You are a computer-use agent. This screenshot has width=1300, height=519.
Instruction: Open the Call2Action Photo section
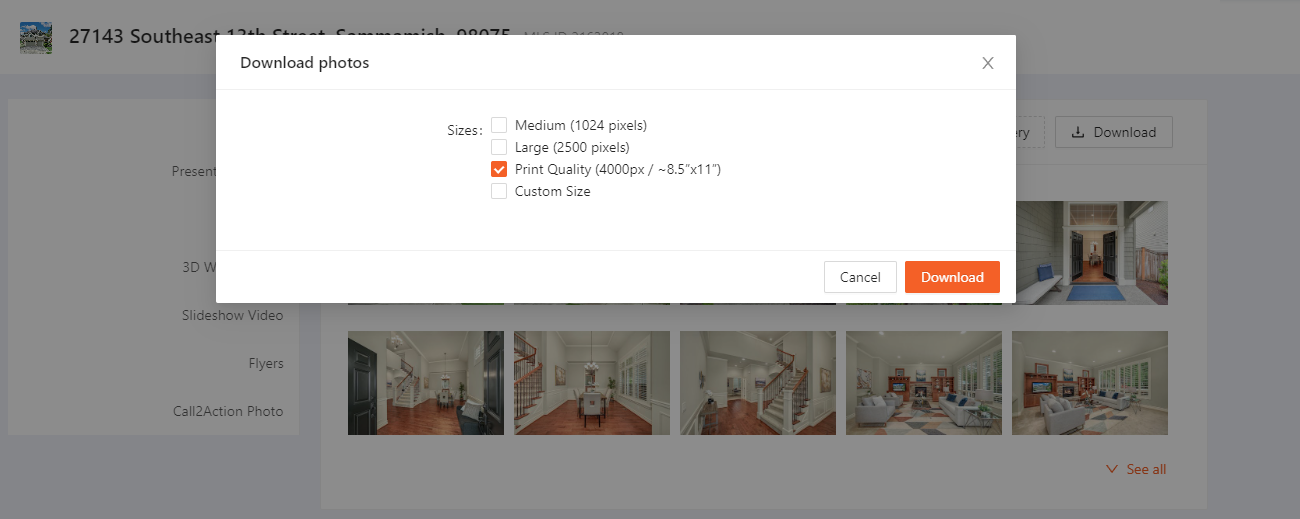click(x=228, y=411)
